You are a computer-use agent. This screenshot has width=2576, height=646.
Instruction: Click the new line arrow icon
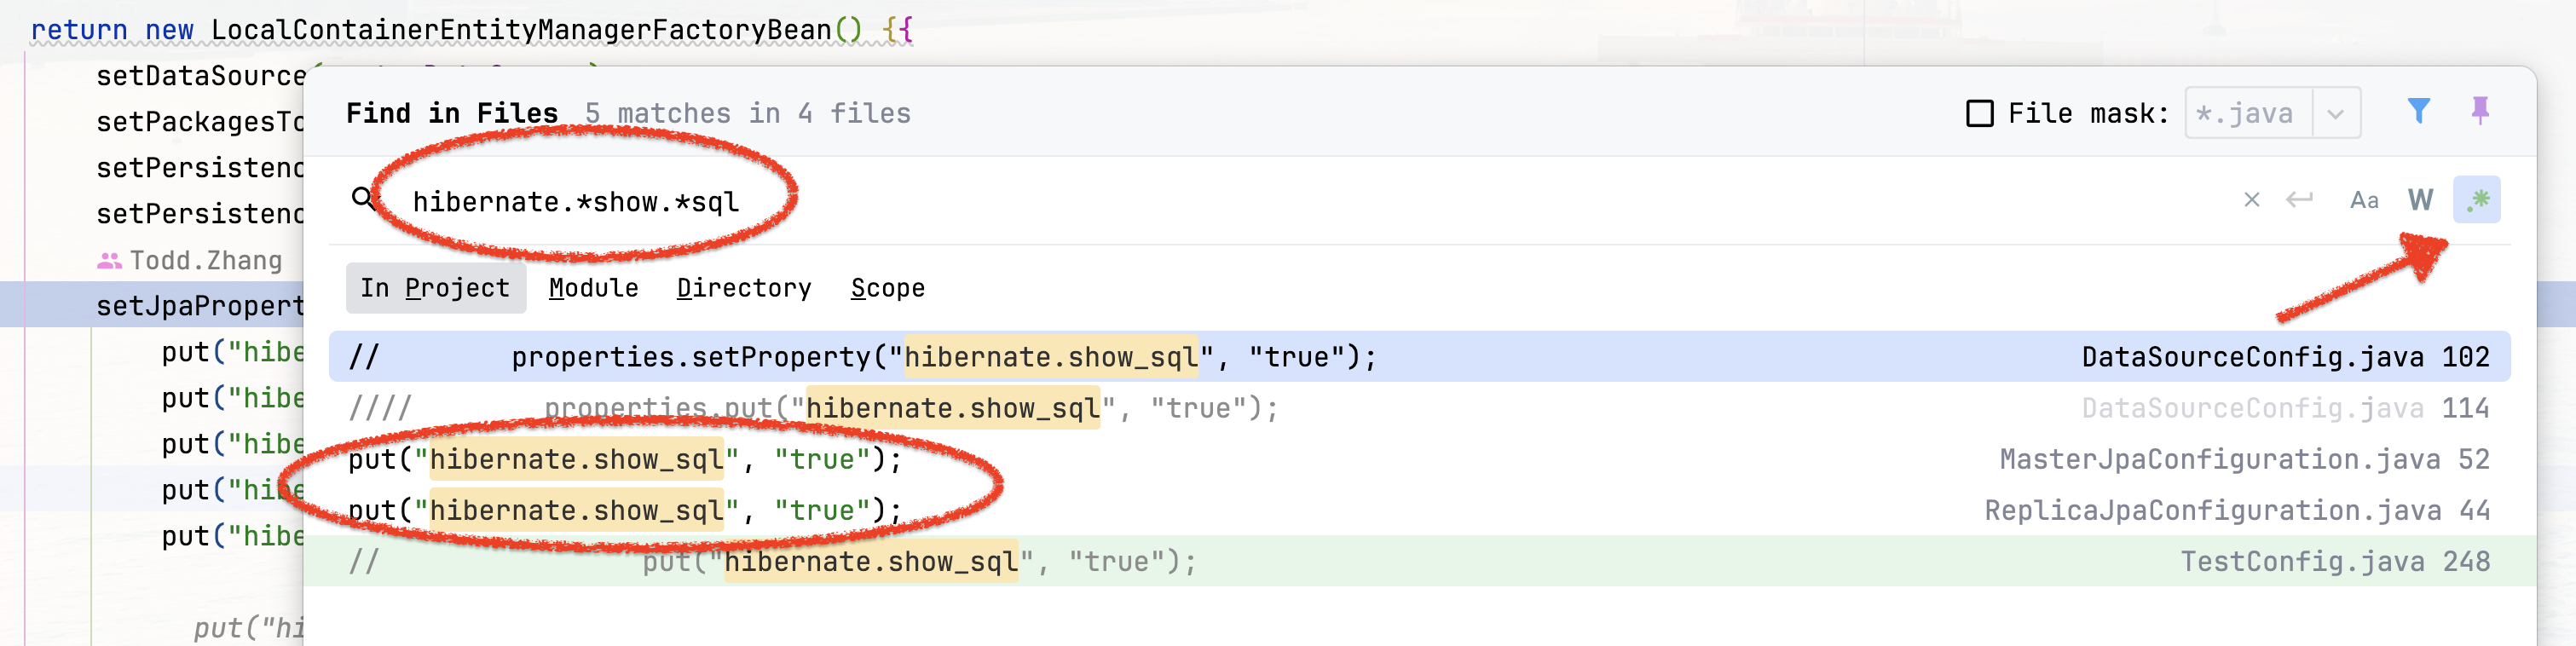click(2299, 200)
